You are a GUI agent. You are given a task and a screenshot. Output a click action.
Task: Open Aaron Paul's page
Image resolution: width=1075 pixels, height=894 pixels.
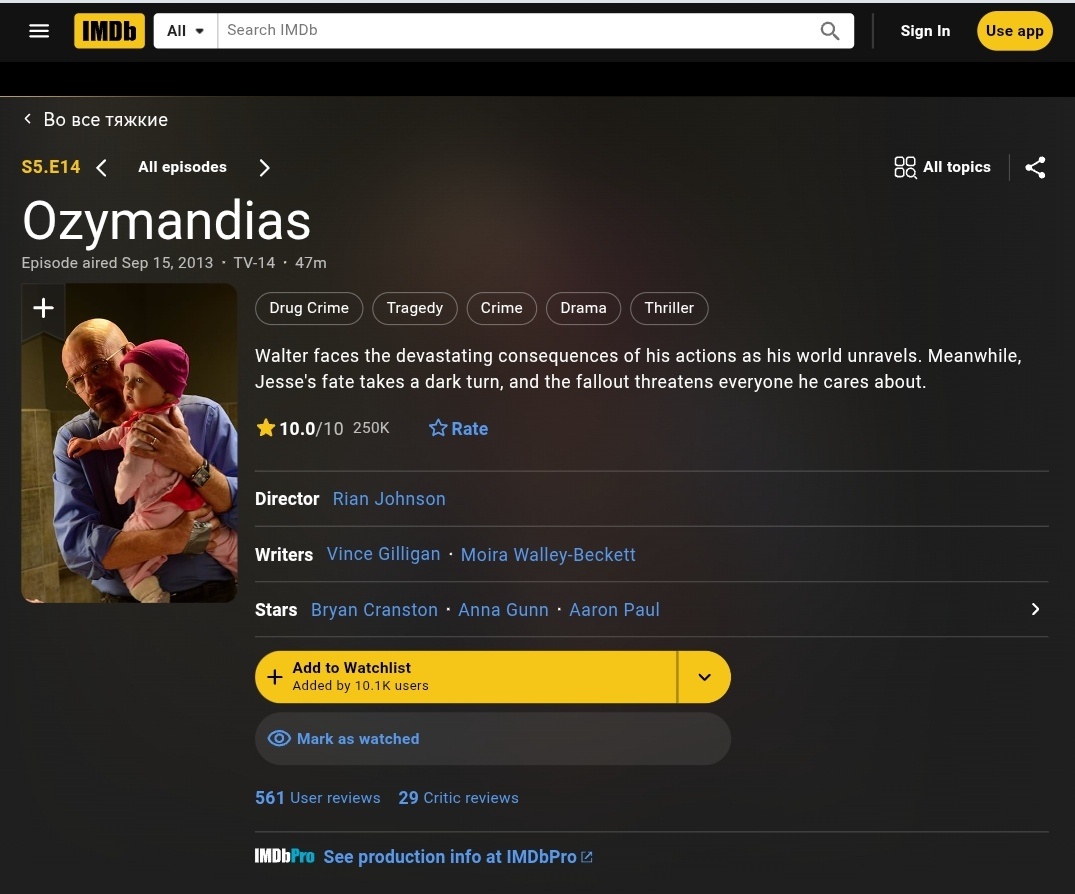coord(614,609)
